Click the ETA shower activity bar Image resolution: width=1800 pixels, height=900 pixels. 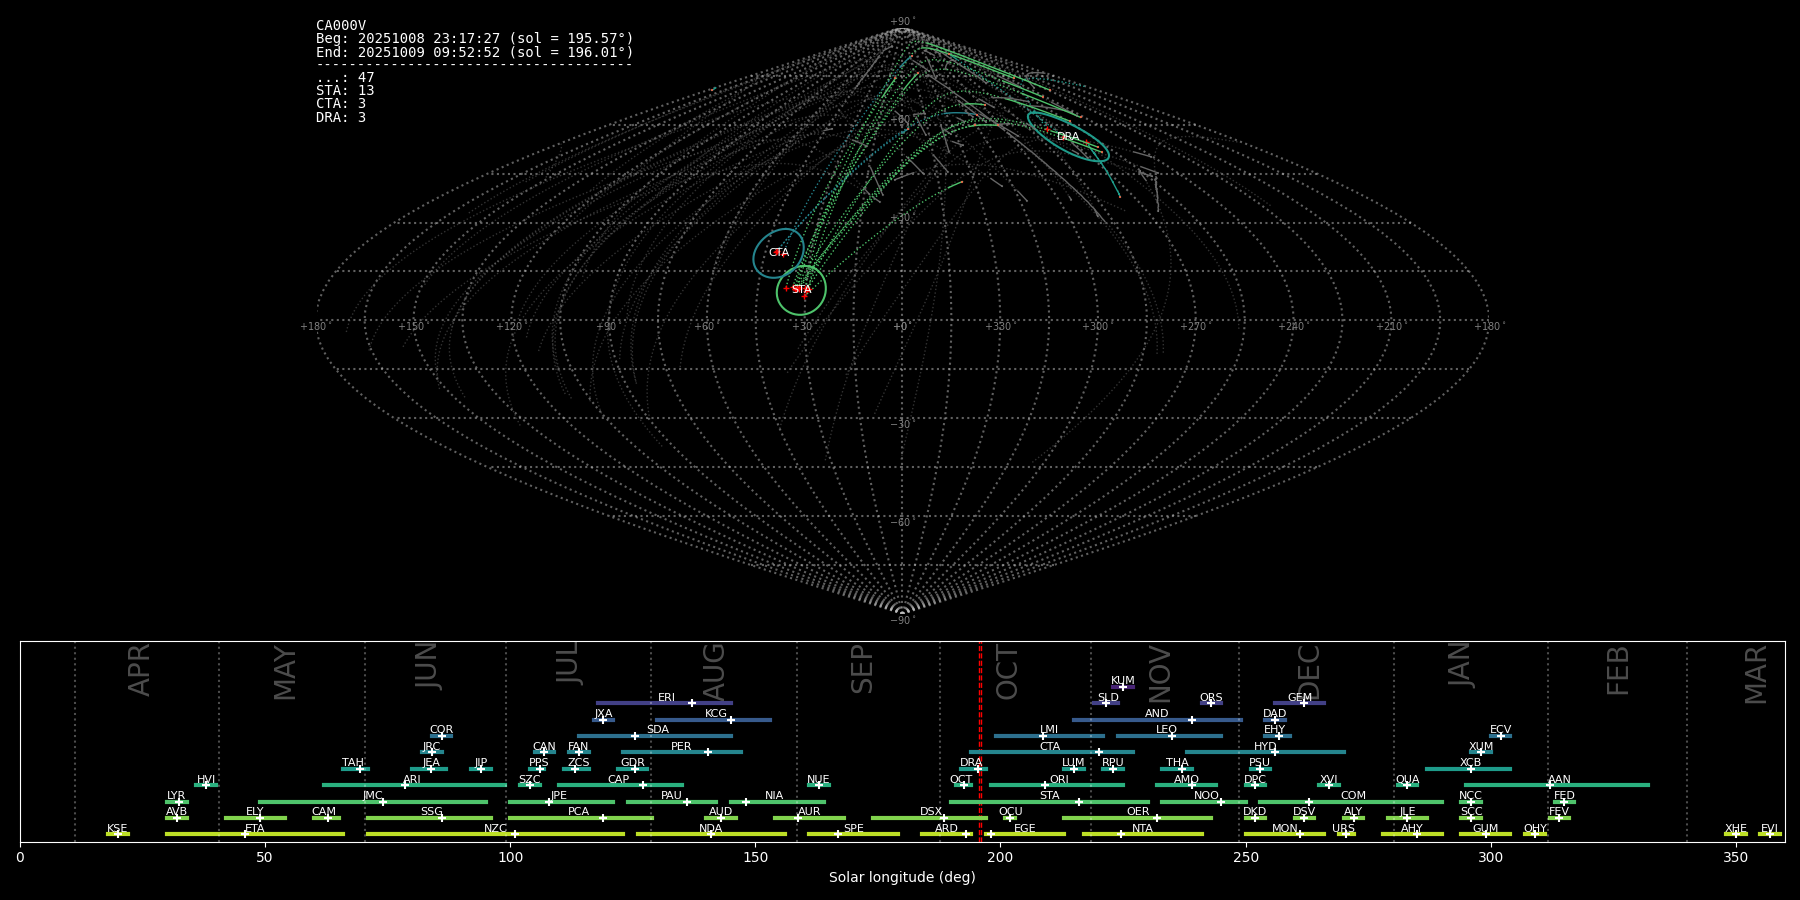(300, 834)
